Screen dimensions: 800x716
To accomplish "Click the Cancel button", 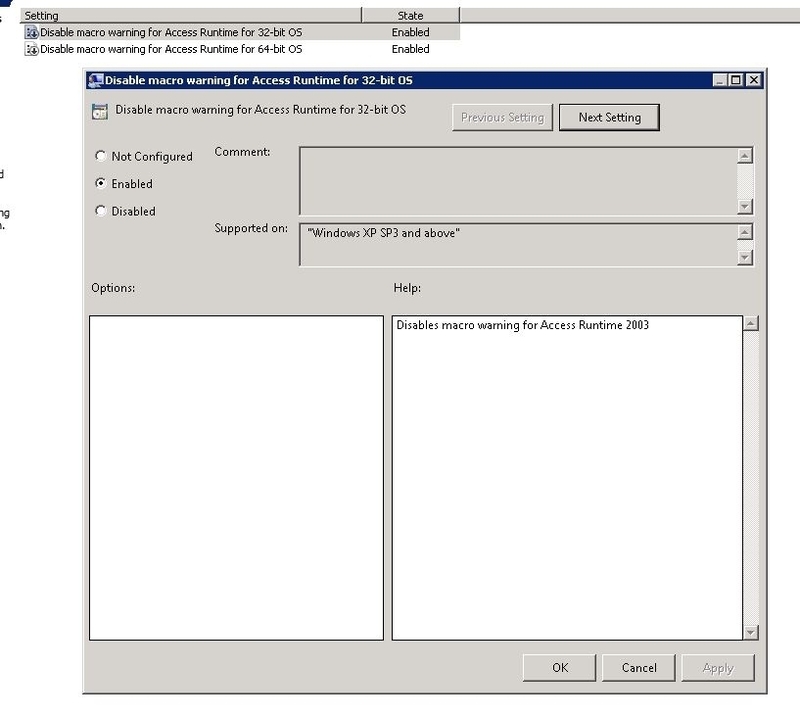I will pos(638,668).
